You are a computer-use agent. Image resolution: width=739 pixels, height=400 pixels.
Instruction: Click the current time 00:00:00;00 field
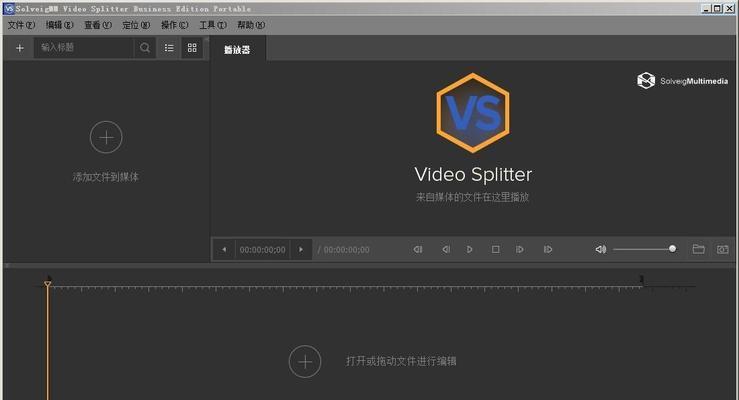point(263,250)
